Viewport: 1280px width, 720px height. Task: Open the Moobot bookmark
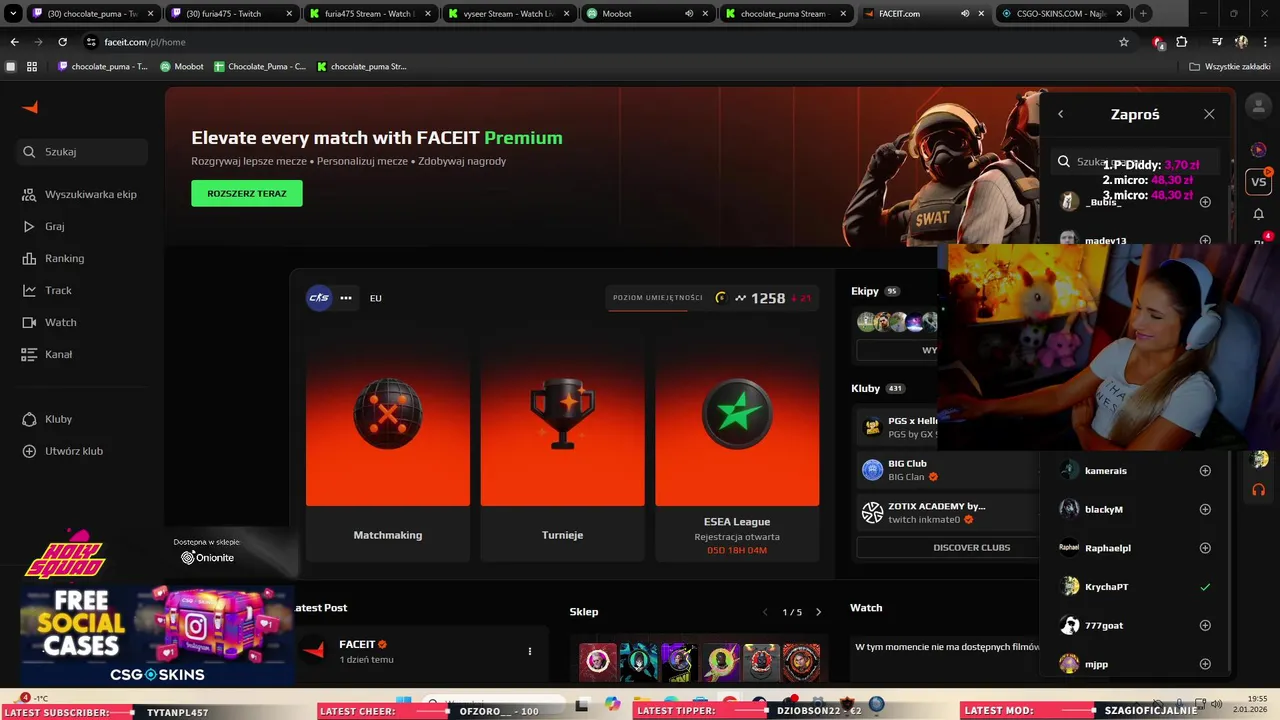[x=182, y=67]
